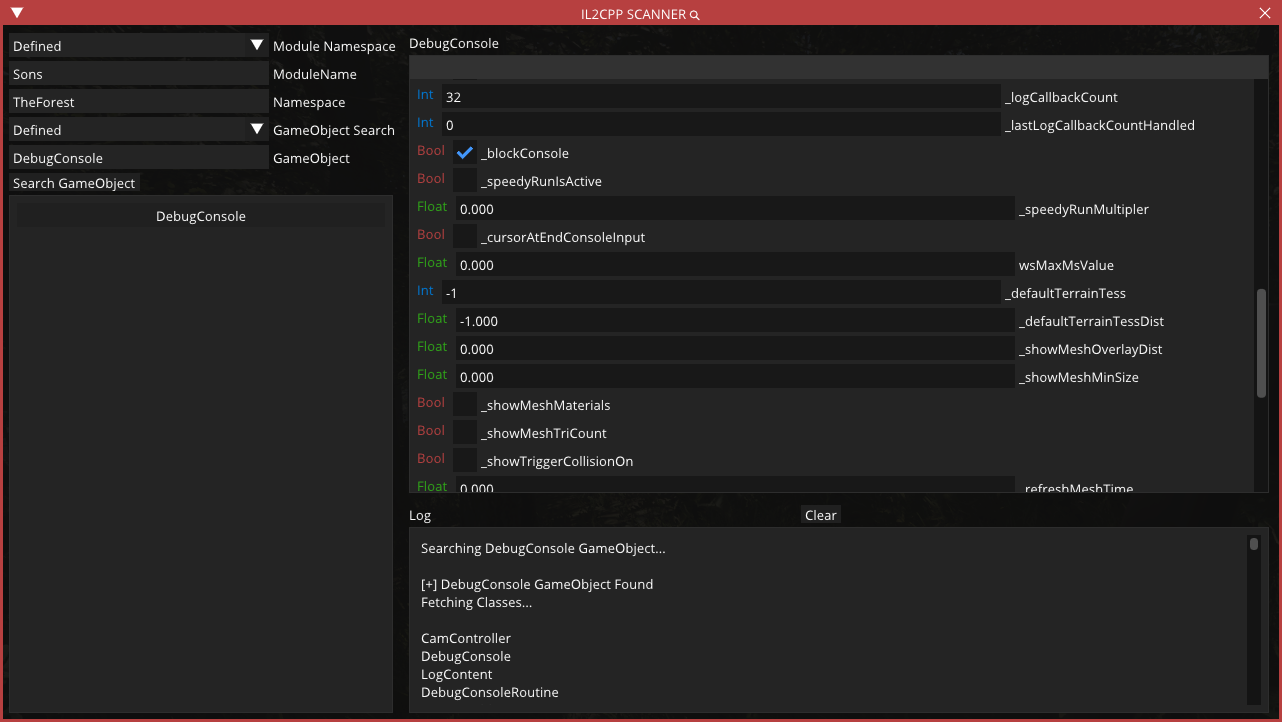Click CamController in the fetched classes list
The image size is (1282, 722).
pos(465,638)
